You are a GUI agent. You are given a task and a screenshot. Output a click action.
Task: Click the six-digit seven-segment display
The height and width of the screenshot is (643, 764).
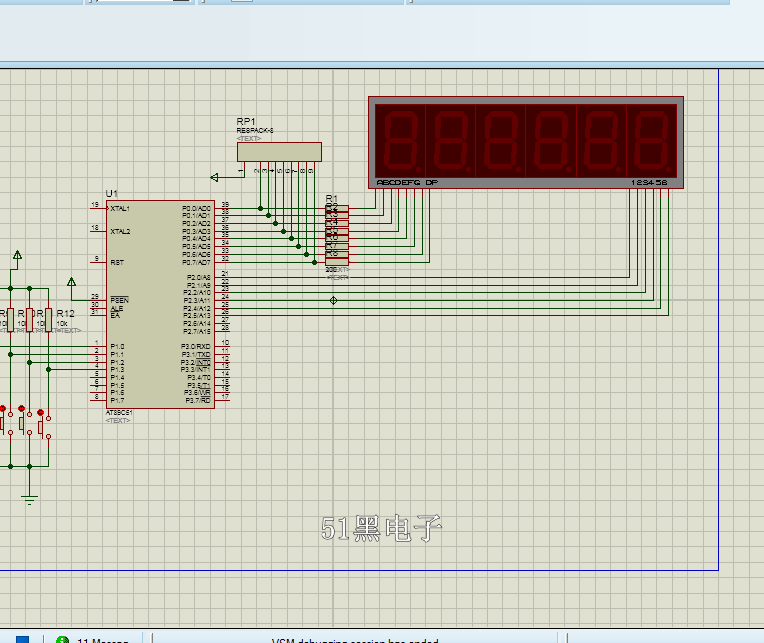pyautogui.click(x=526, y=142)
